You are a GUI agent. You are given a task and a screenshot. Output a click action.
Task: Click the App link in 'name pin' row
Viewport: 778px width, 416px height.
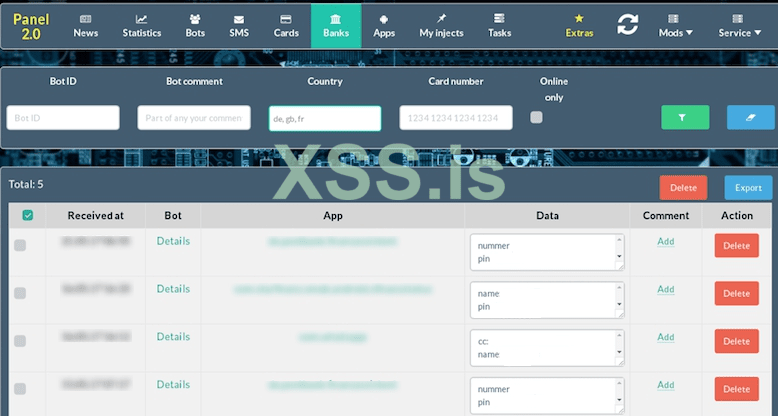(332, 289)
